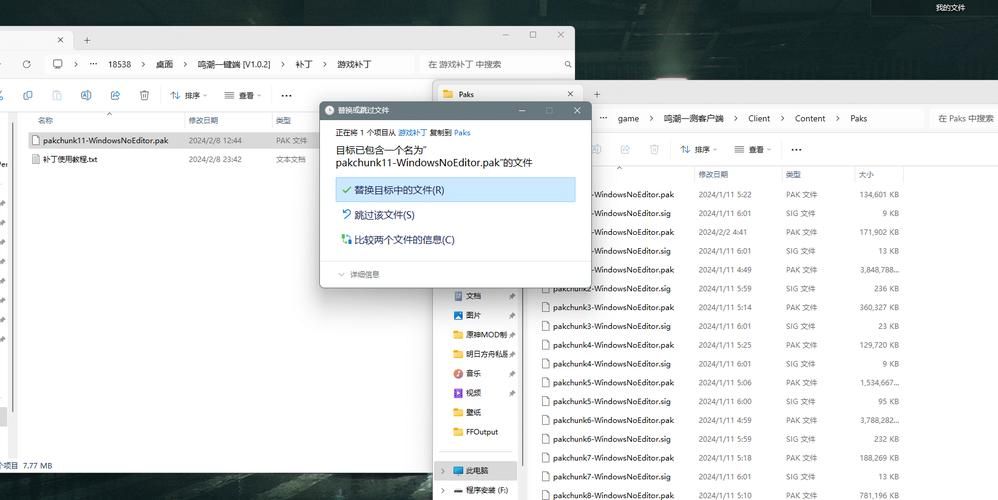Switch to the Paks tab
This screenshot has height=500, width=998.
(x=509, y=94)
